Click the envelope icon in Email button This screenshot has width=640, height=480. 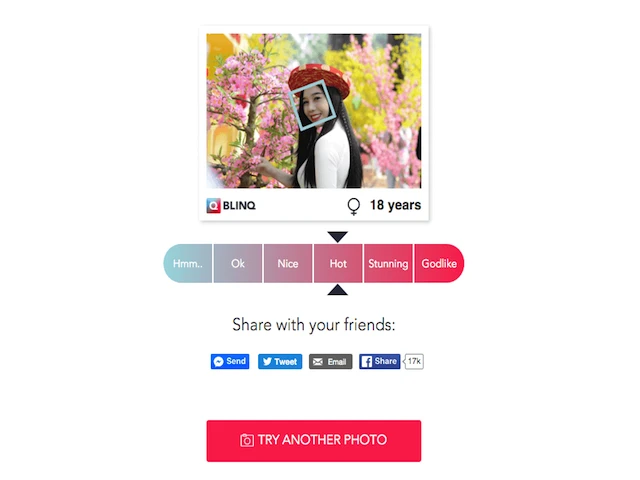(x=318, y=362)
